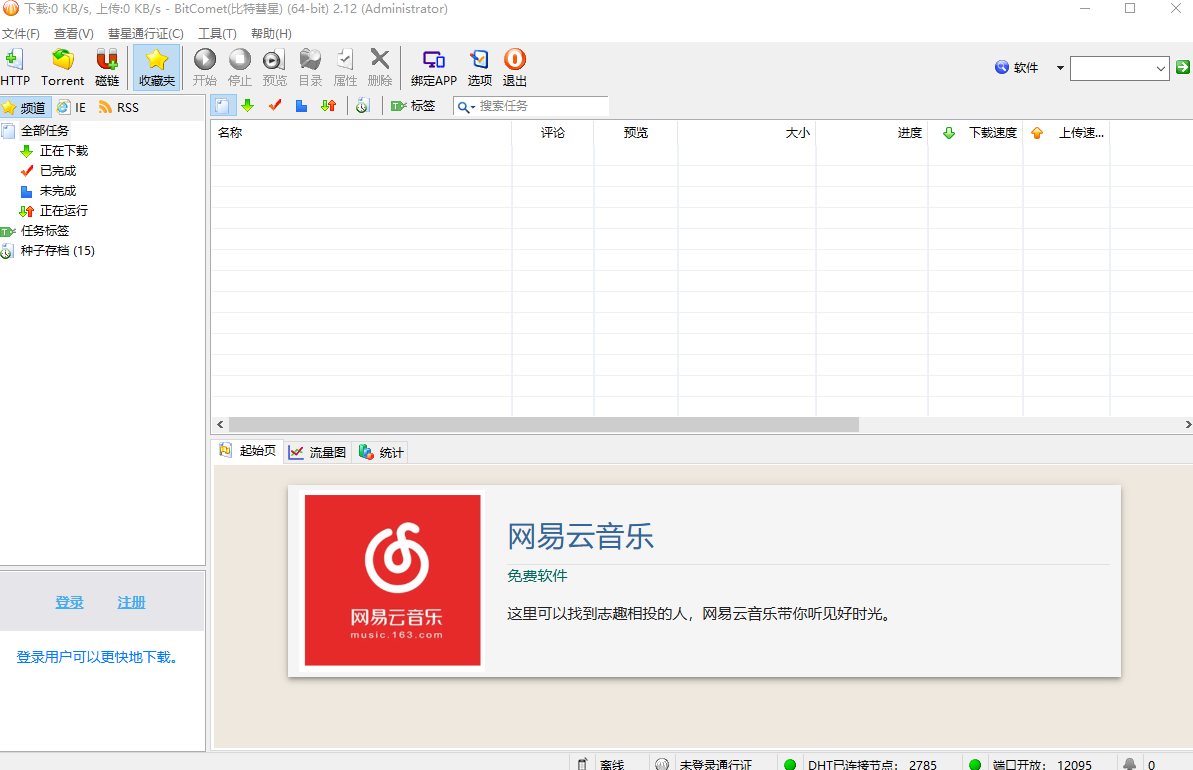Toggle the green downloading filter arrow in filter bar

(247, 106)
